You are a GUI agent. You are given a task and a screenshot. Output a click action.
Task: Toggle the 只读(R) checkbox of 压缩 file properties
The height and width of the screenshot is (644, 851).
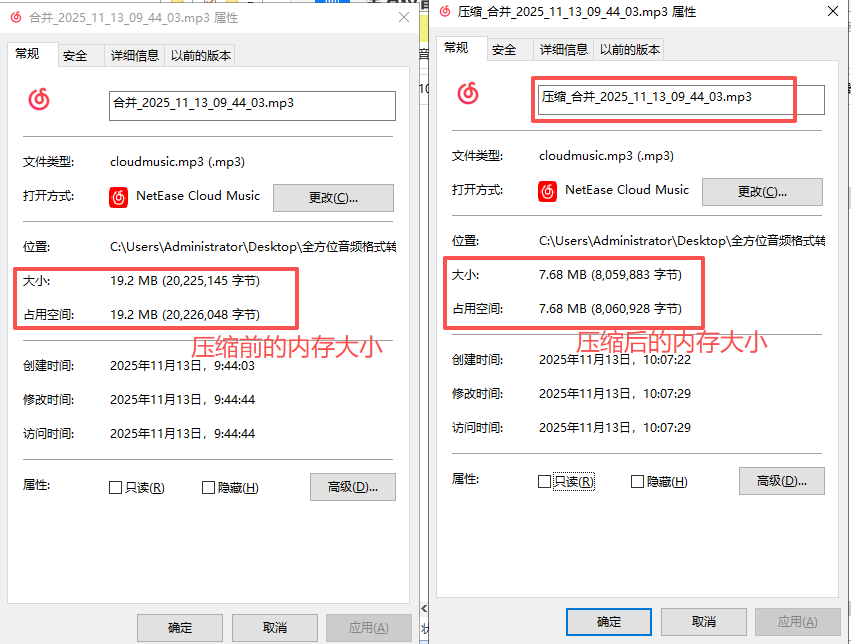545,481
